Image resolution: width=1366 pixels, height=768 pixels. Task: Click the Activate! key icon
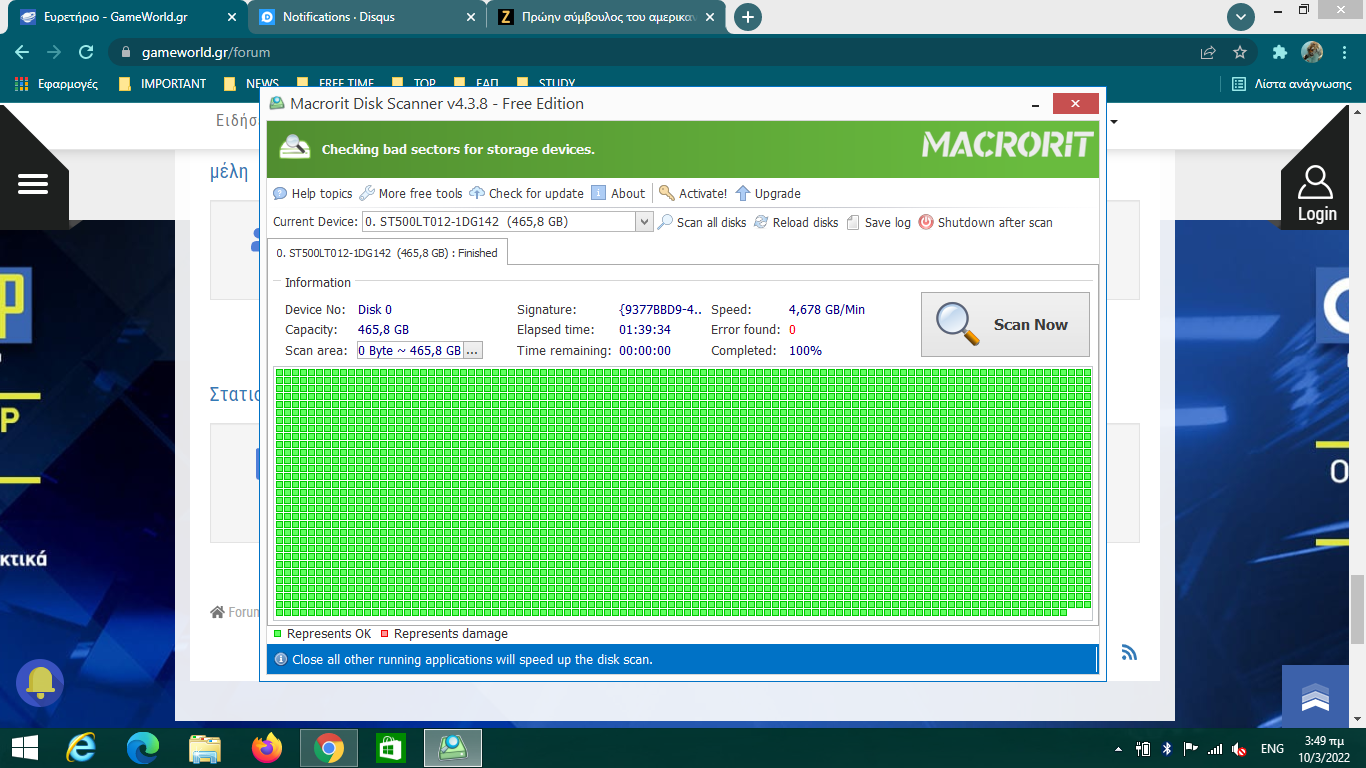667,194
